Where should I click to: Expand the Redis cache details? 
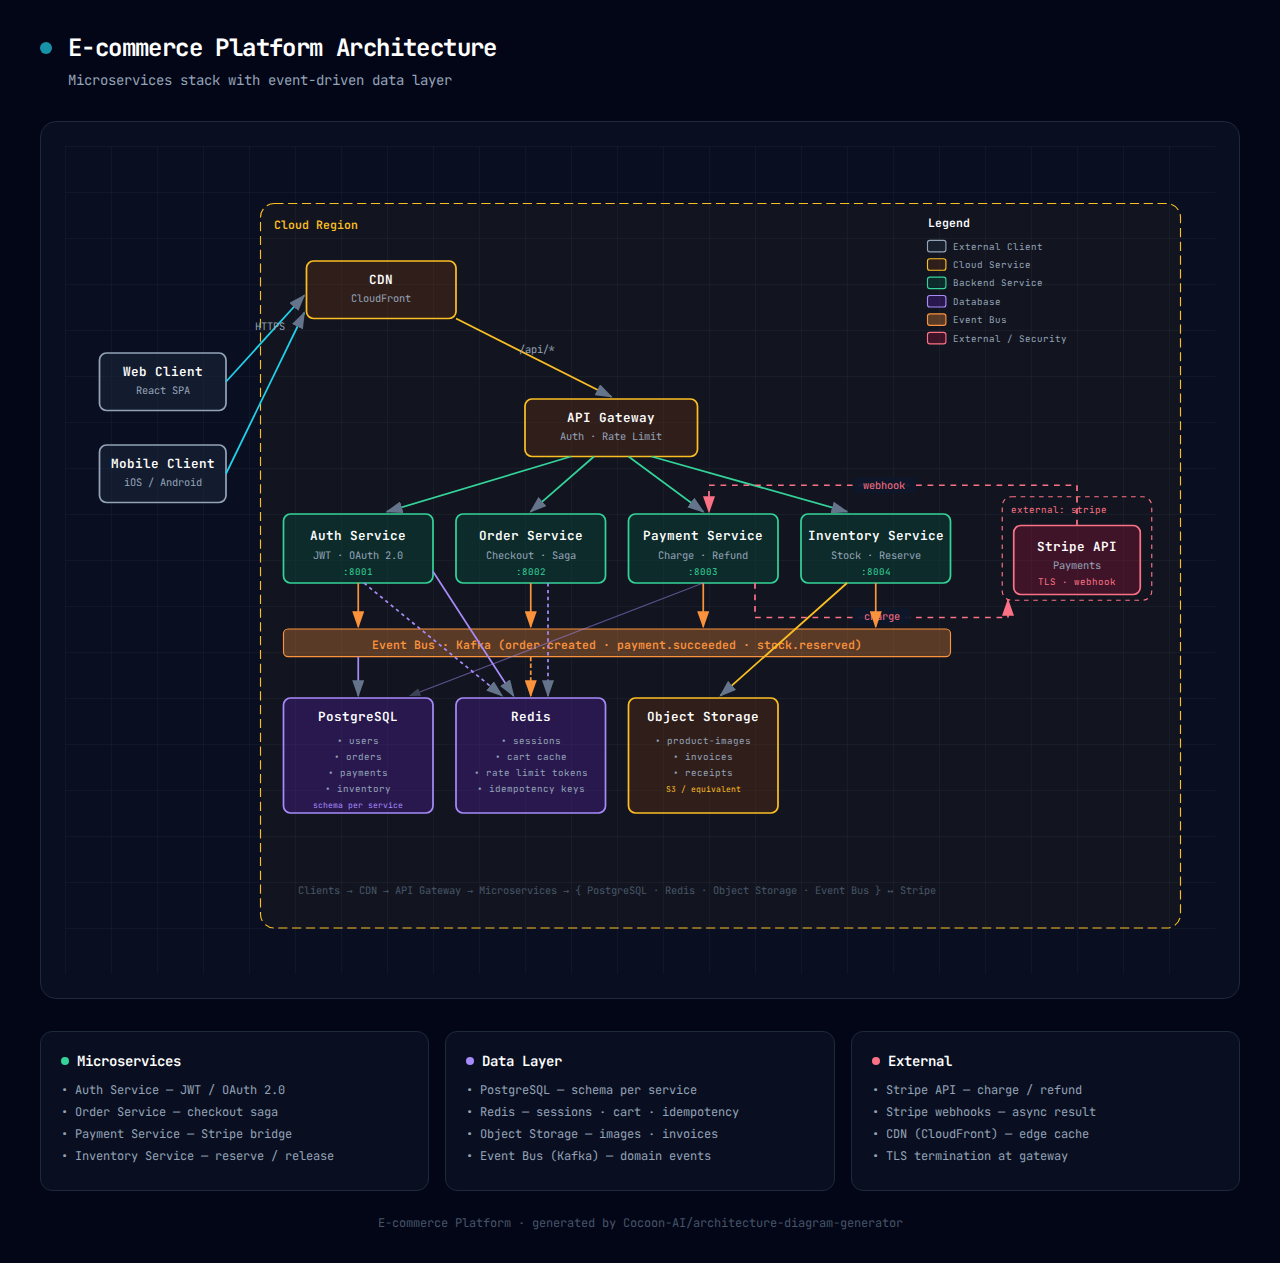(x=530, y=755)
